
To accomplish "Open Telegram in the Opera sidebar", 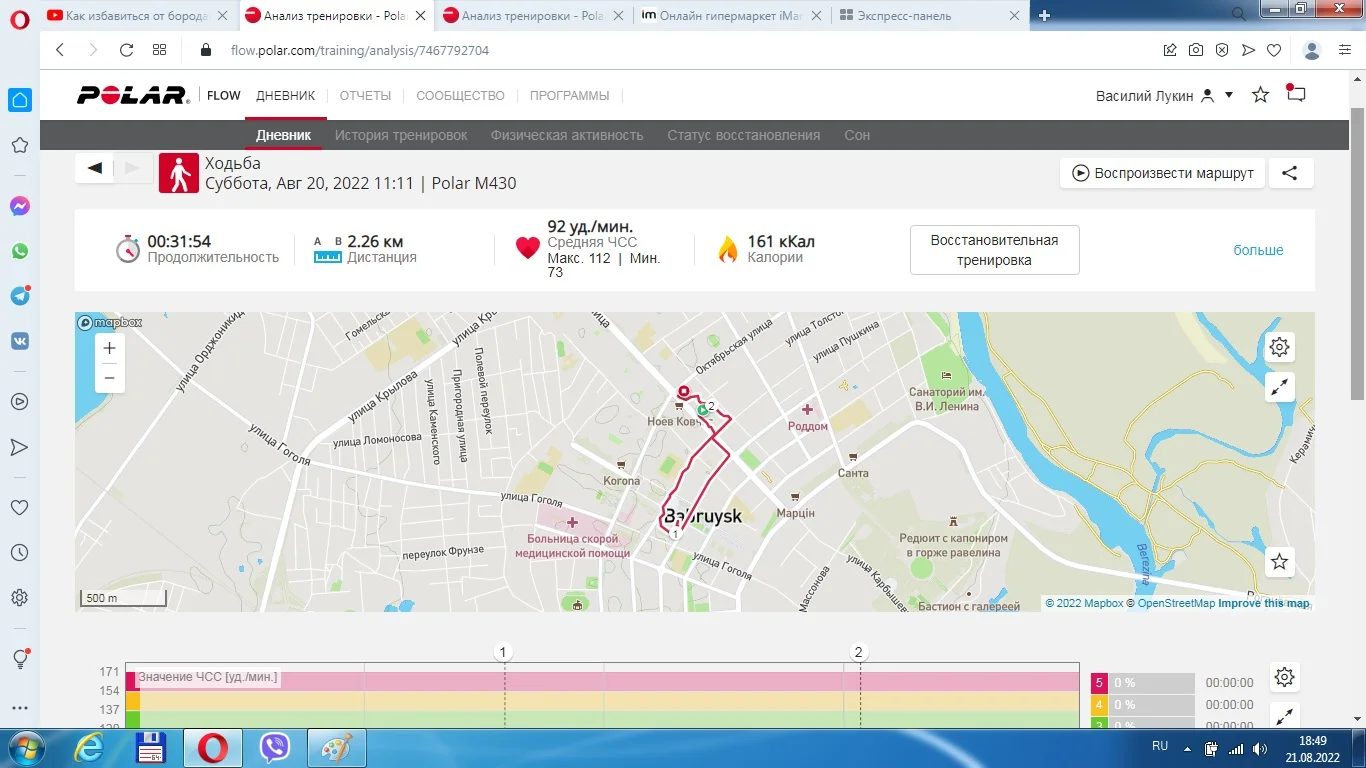I will [19, 296].
